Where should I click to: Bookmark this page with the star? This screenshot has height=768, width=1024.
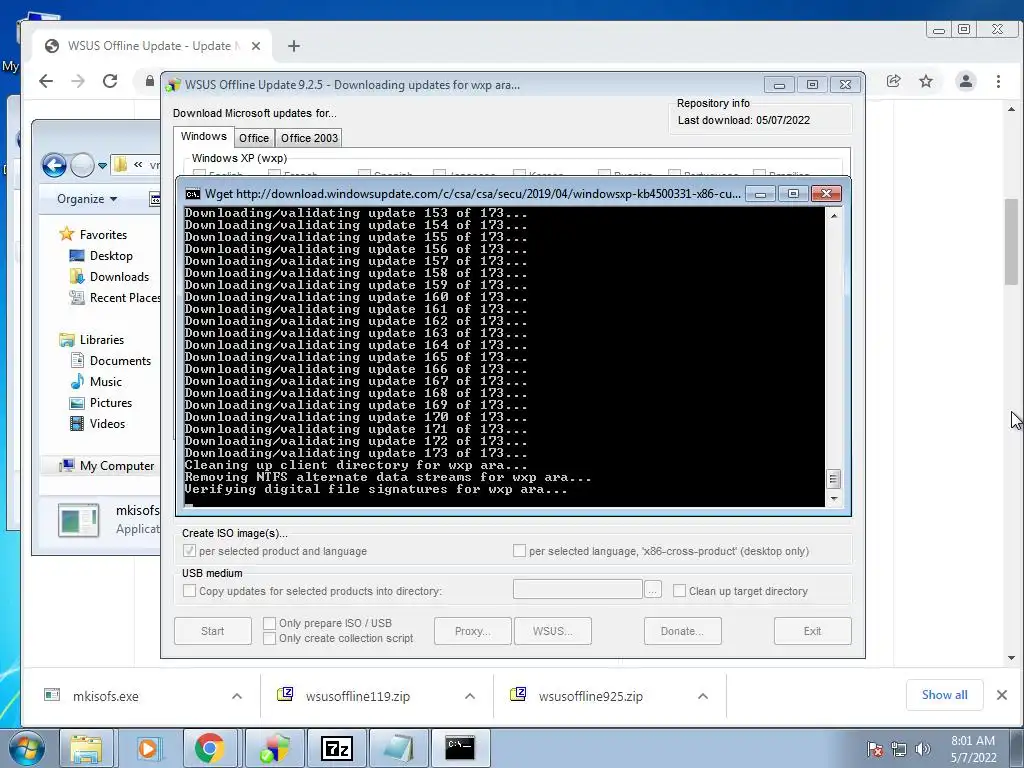pyautogui.click(x=926, y=81)
